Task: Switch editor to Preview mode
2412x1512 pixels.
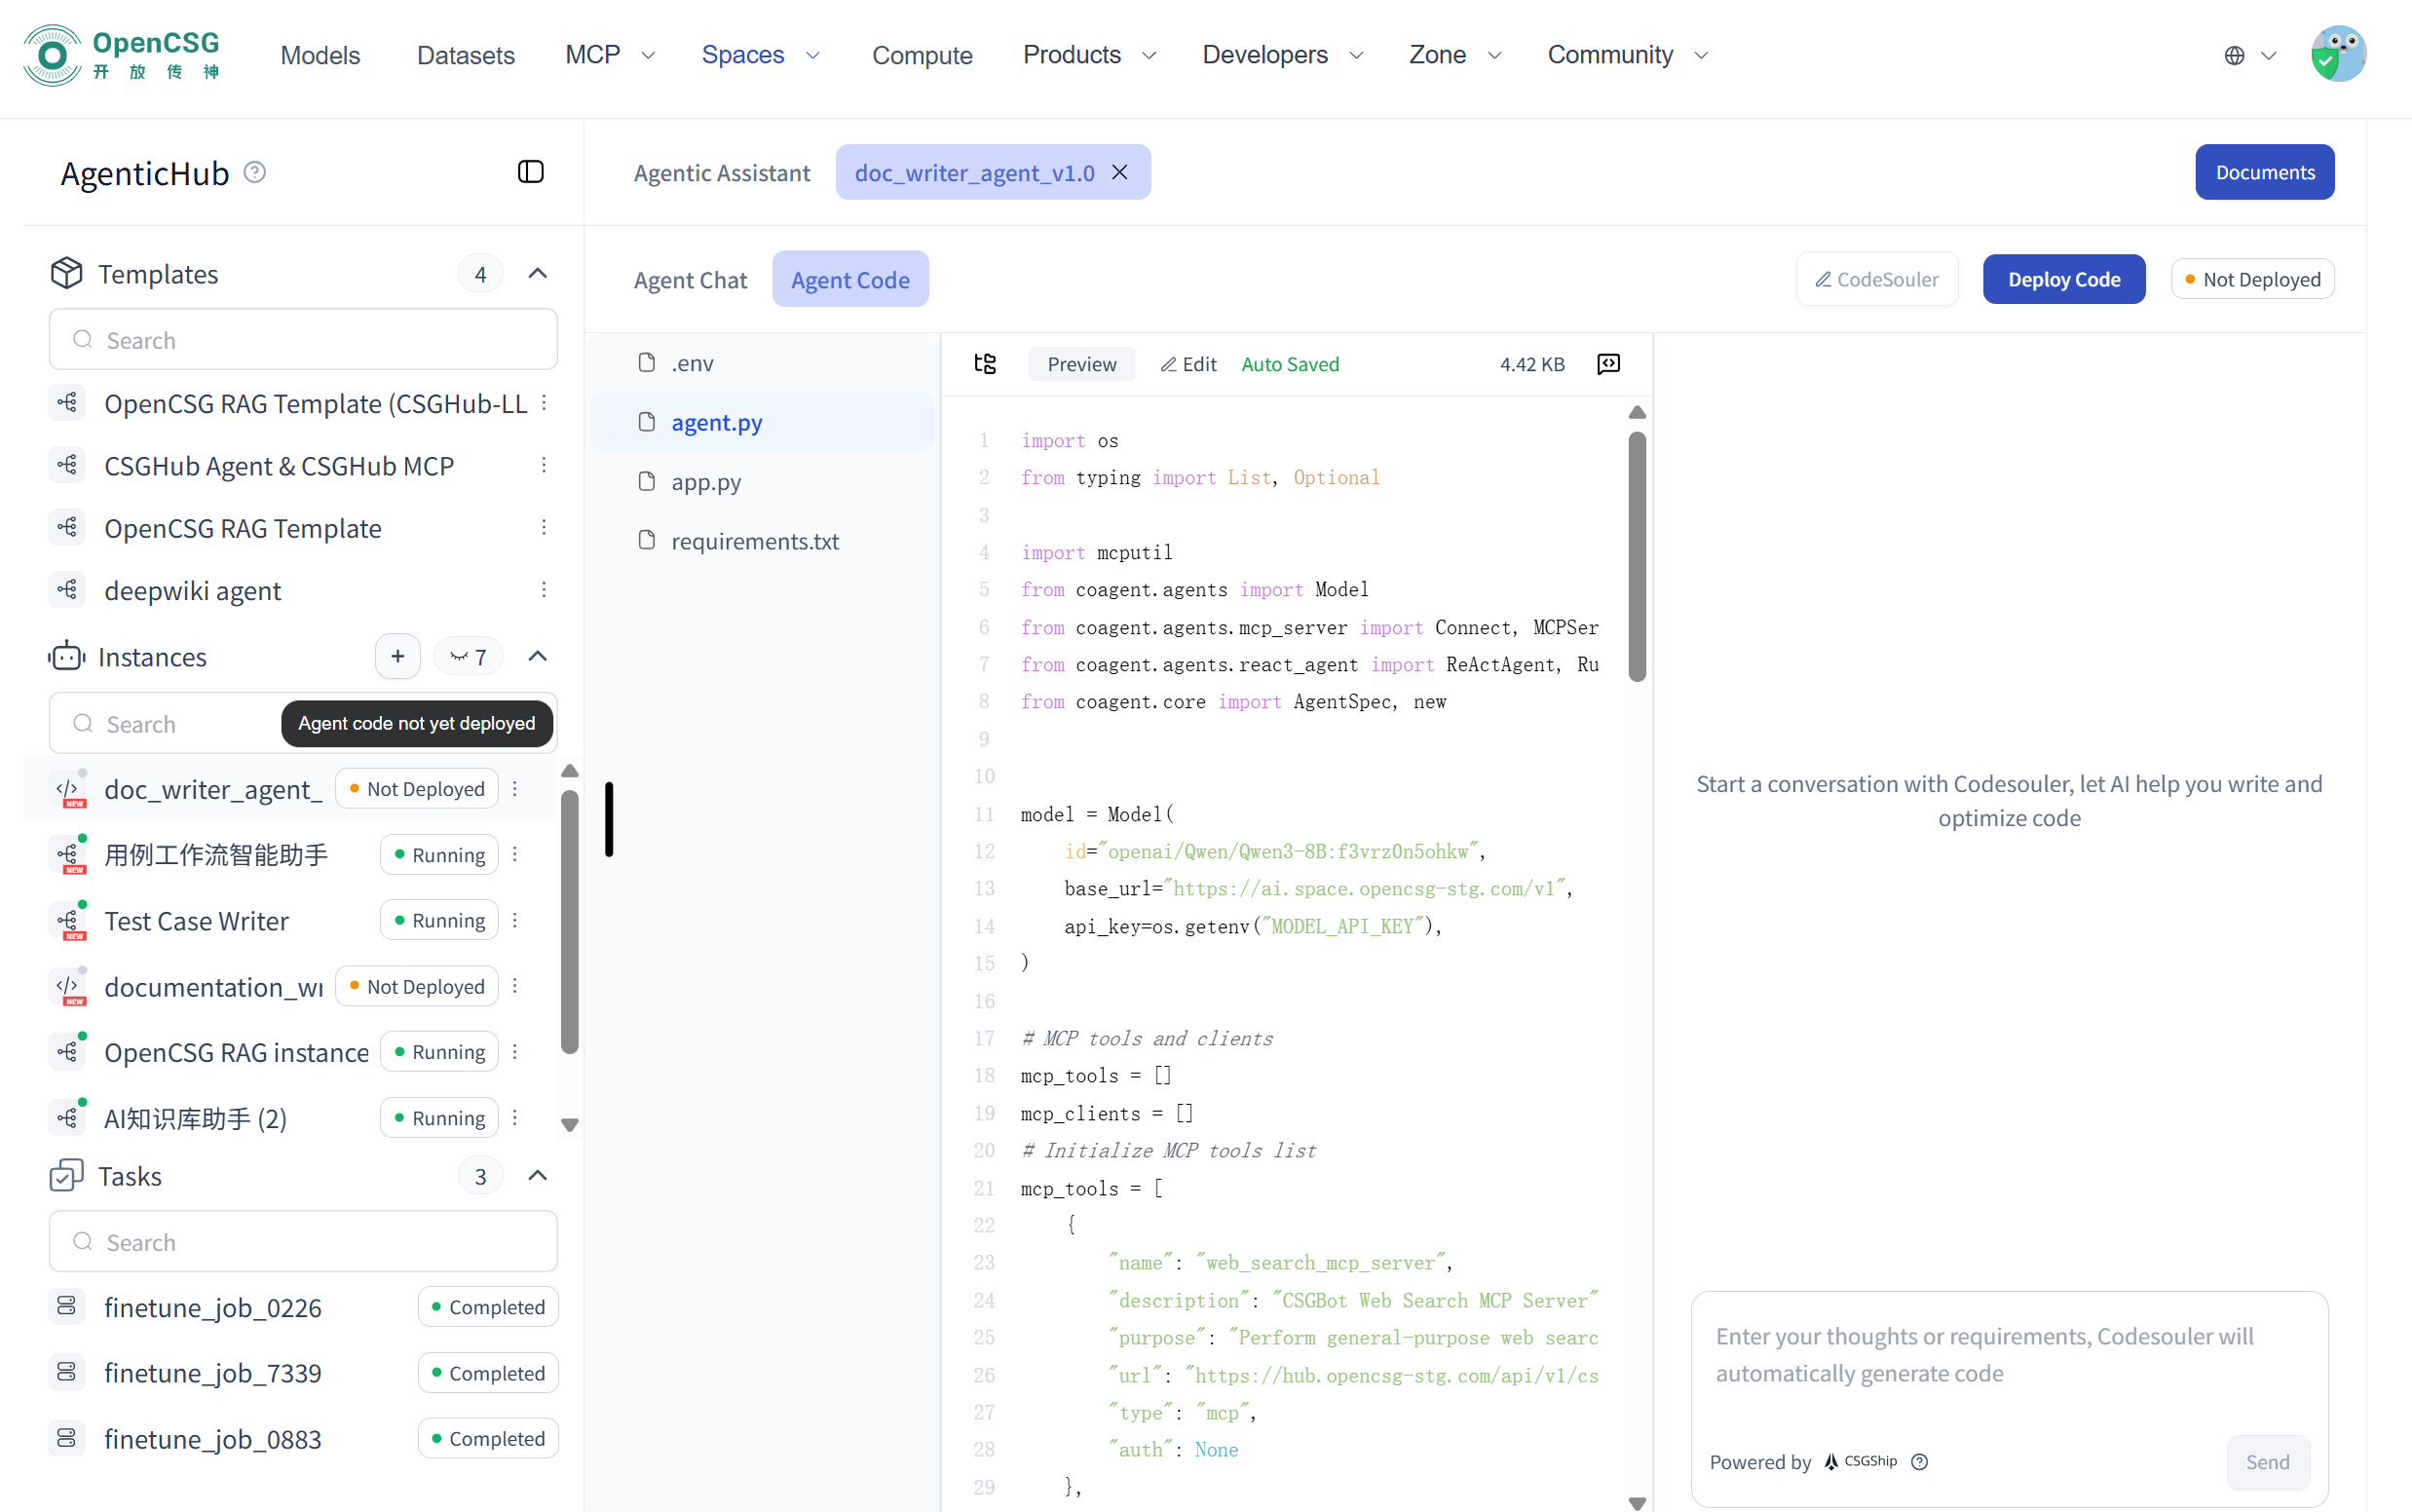Action: [1081, 364]
